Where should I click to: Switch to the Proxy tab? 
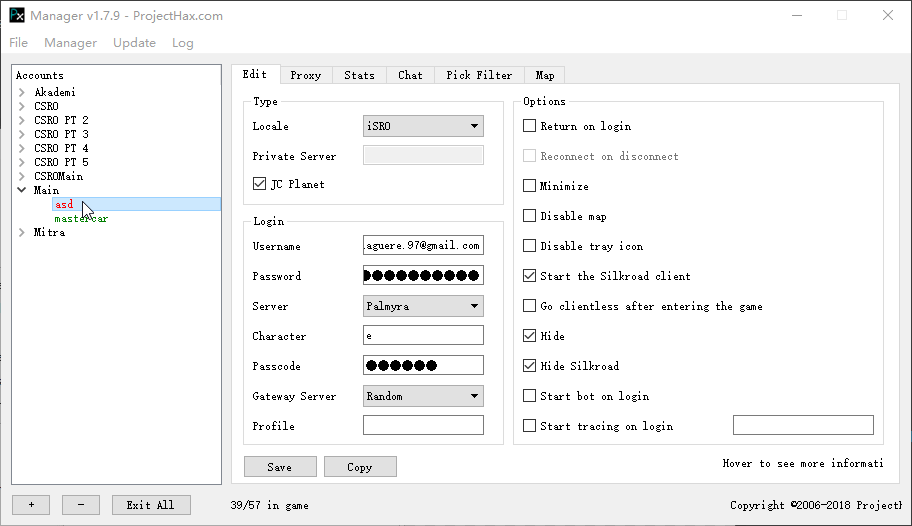click(306, 75)
